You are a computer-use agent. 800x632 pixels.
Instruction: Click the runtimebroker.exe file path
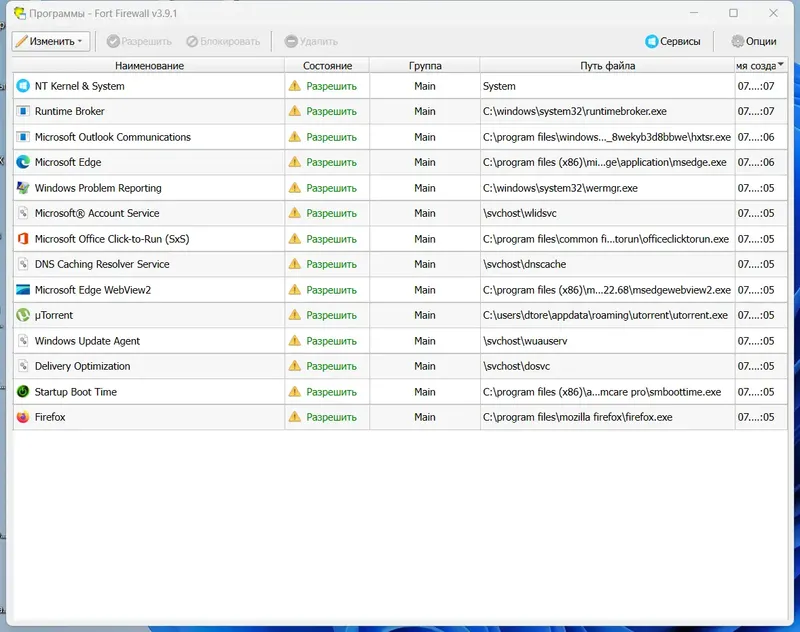pos(574,111)
